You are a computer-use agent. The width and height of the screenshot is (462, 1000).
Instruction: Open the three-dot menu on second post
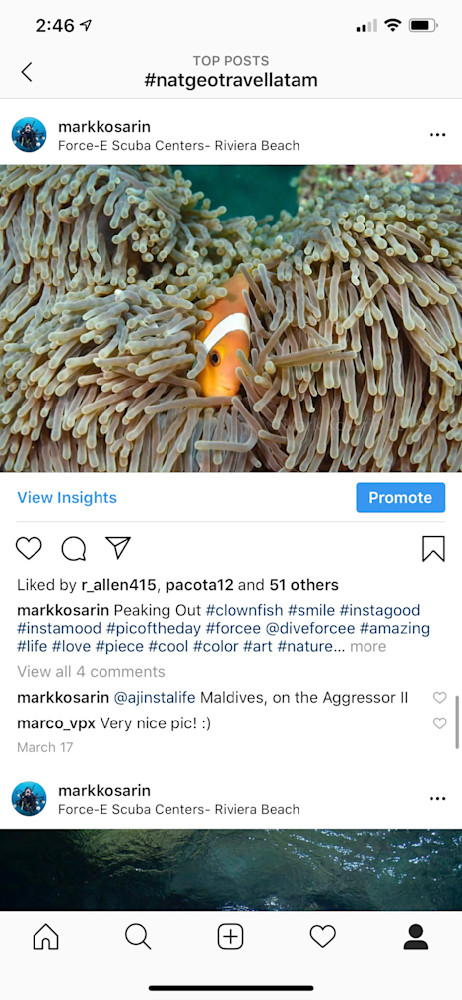coord(438,799)
